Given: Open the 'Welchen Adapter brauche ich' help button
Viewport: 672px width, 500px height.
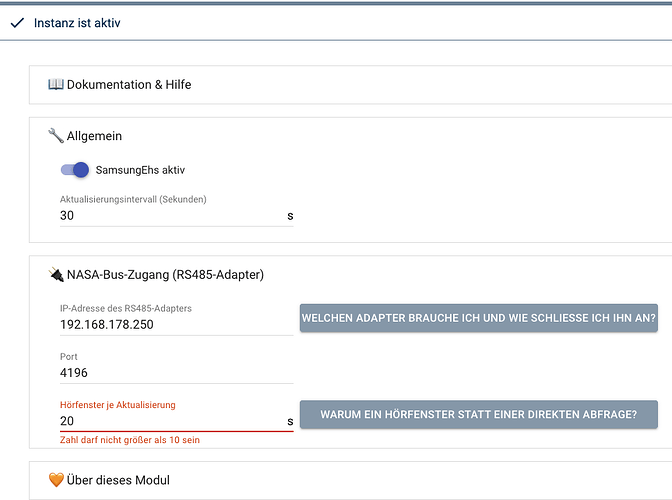Looking at the screenshot, I should coord(479,318).
